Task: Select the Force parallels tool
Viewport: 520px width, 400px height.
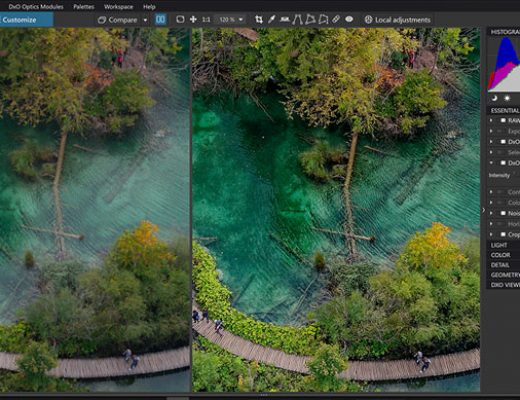Action: [x=297, y=20]
